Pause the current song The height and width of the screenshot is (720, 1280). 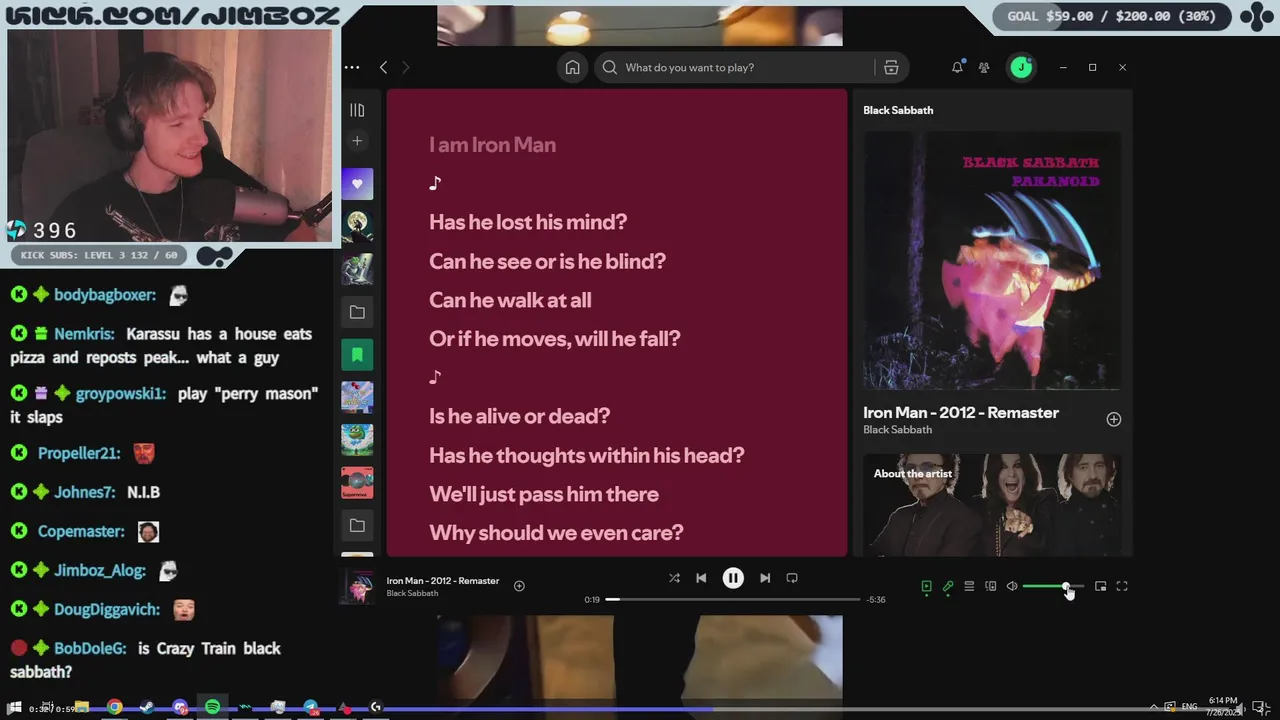733,578
